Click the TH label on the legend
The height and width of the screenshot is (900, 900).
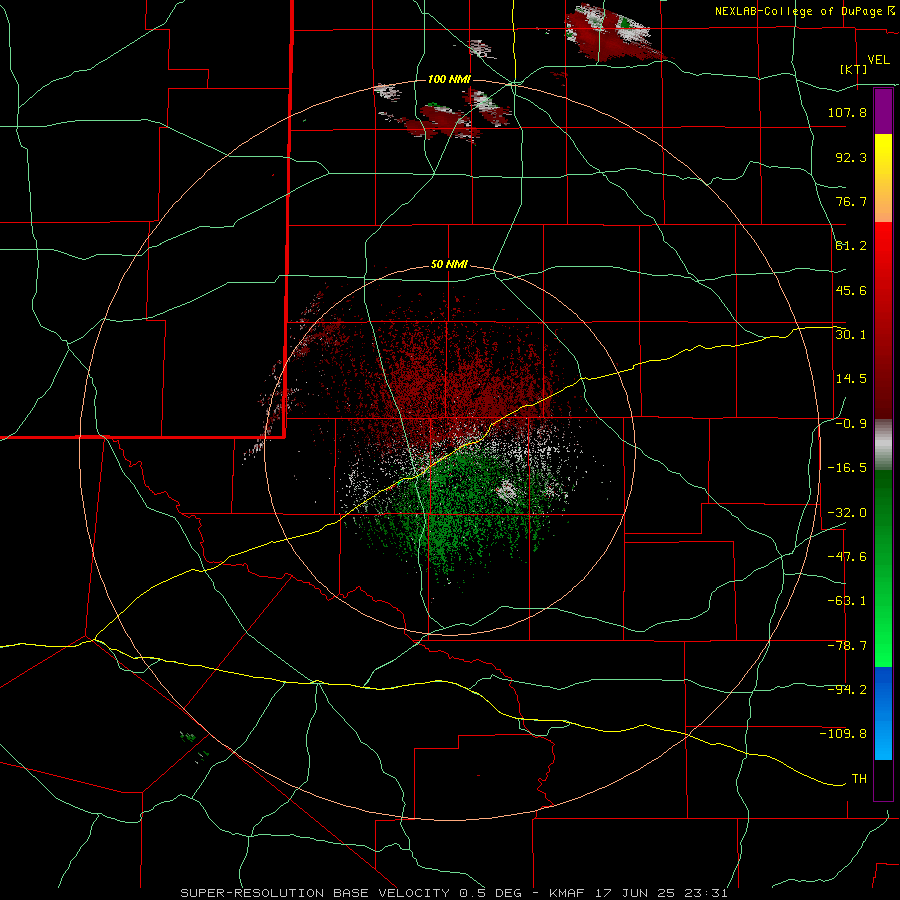click(x=859, y=778)
